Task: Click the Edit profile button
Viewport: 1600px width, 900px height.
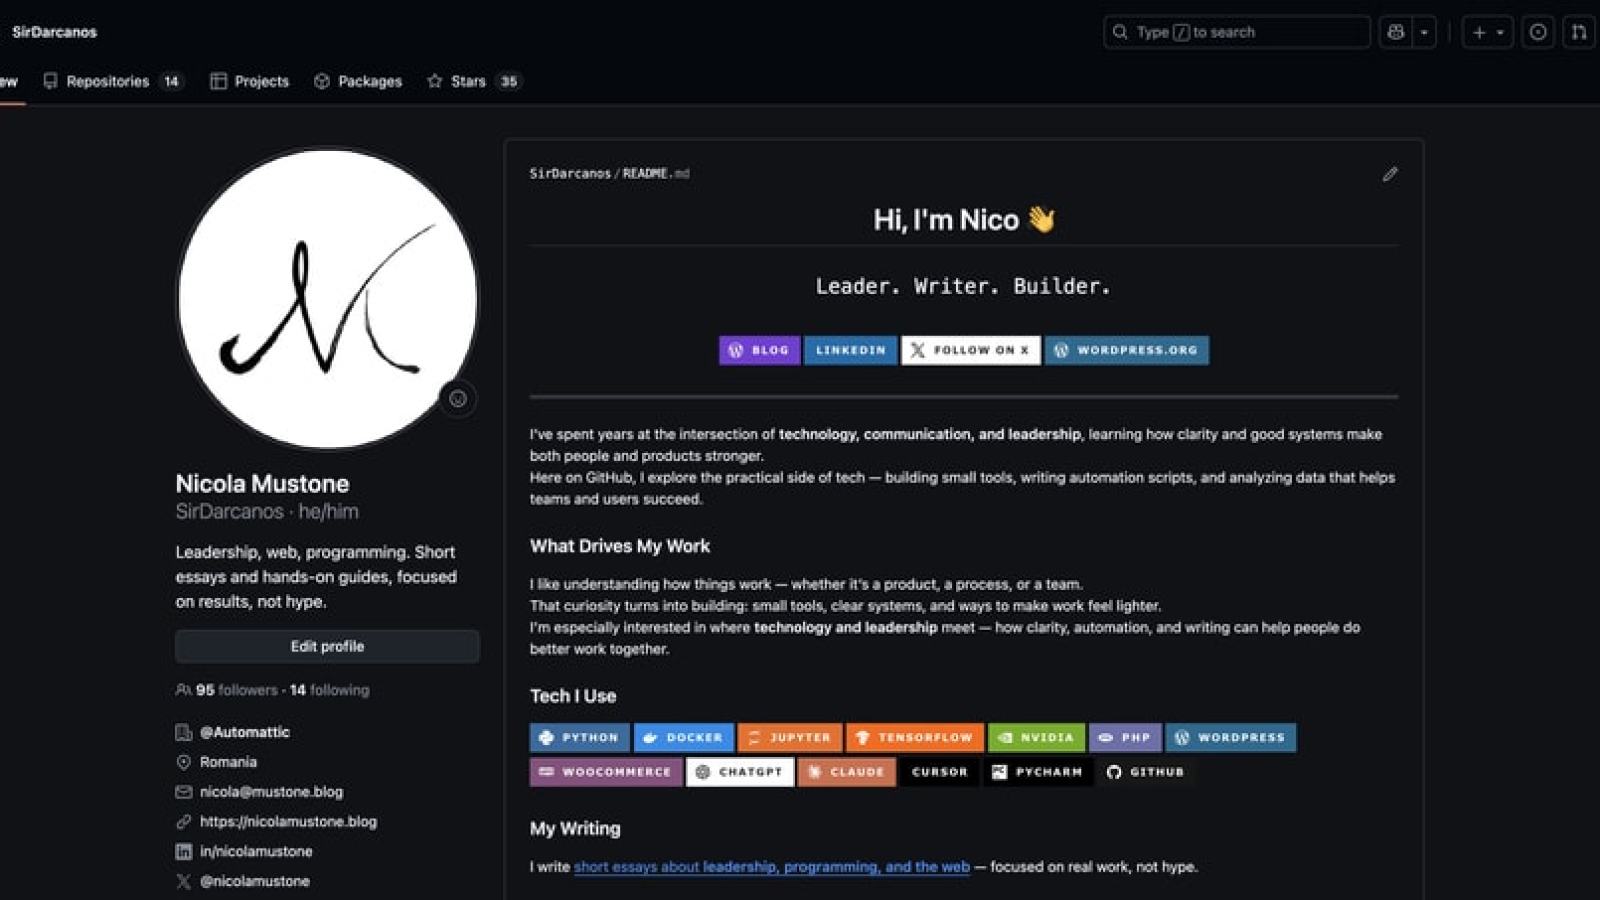Action: [x=327, y=646]
